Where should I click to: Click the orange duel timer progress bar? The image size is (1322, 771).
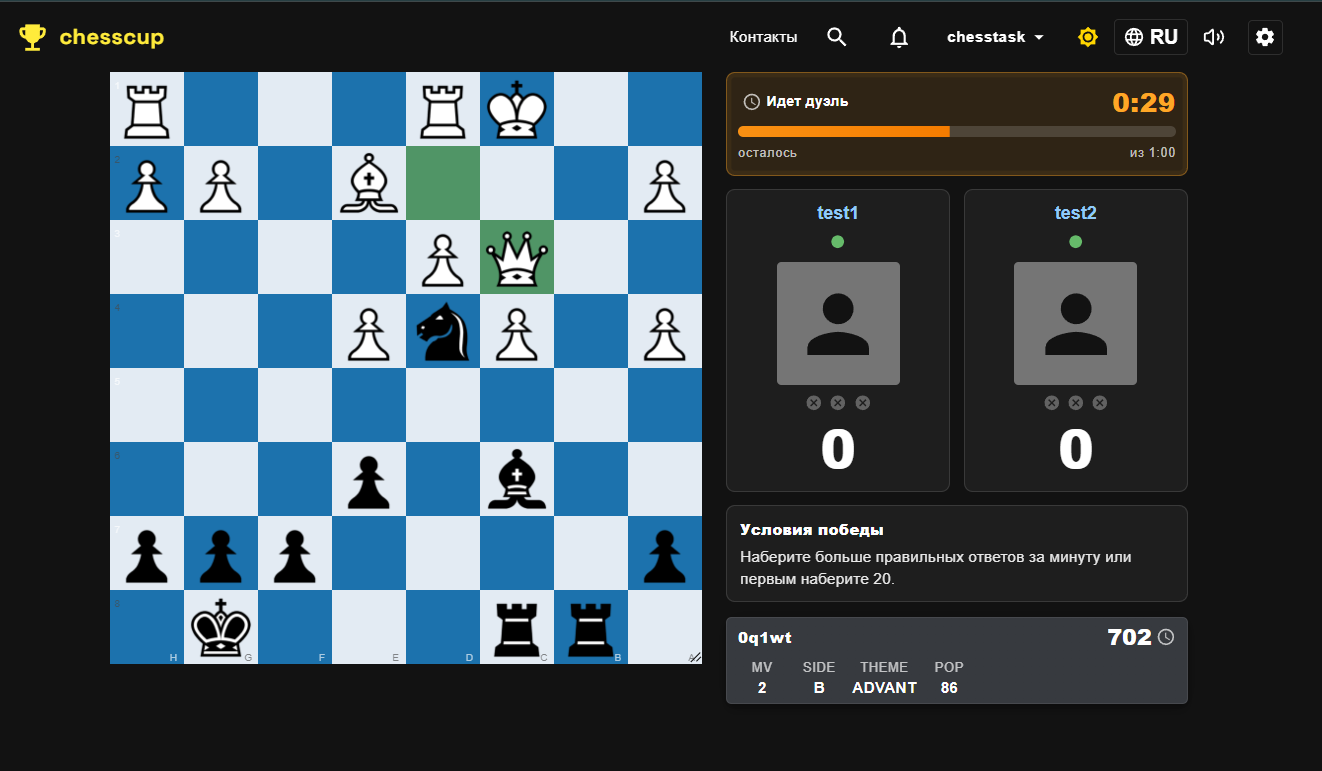956,131
